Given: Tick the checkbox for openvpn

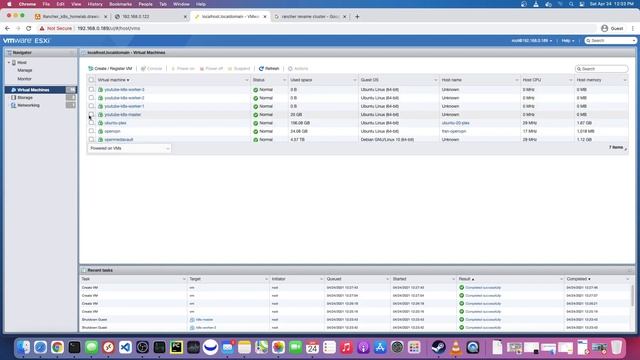Looking at the screenshot, I should (x=91, y=131).
